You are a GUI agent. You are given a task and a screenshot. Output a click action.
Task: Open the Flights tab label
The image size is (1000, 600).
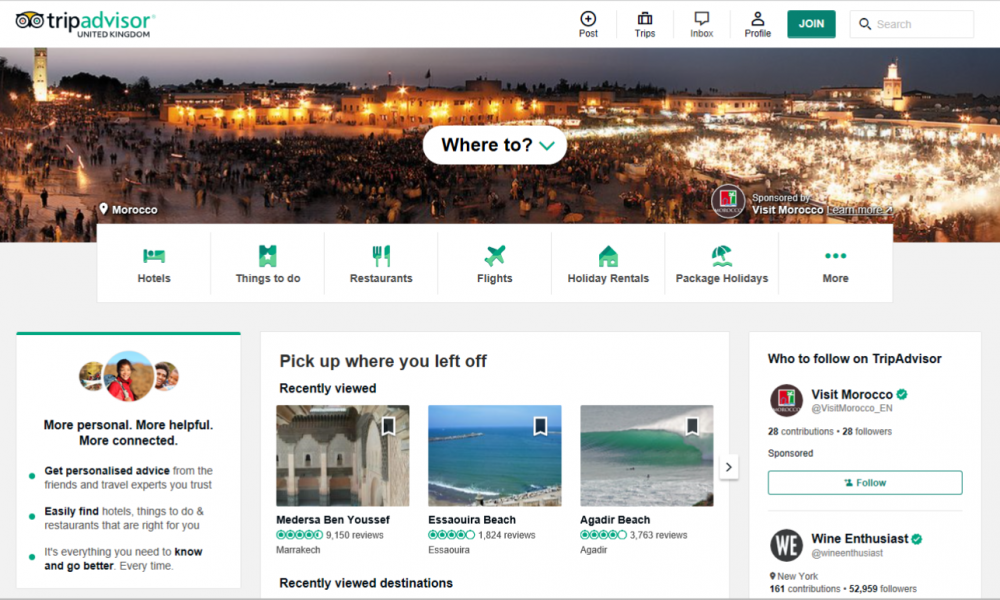[x=495, y=279]
